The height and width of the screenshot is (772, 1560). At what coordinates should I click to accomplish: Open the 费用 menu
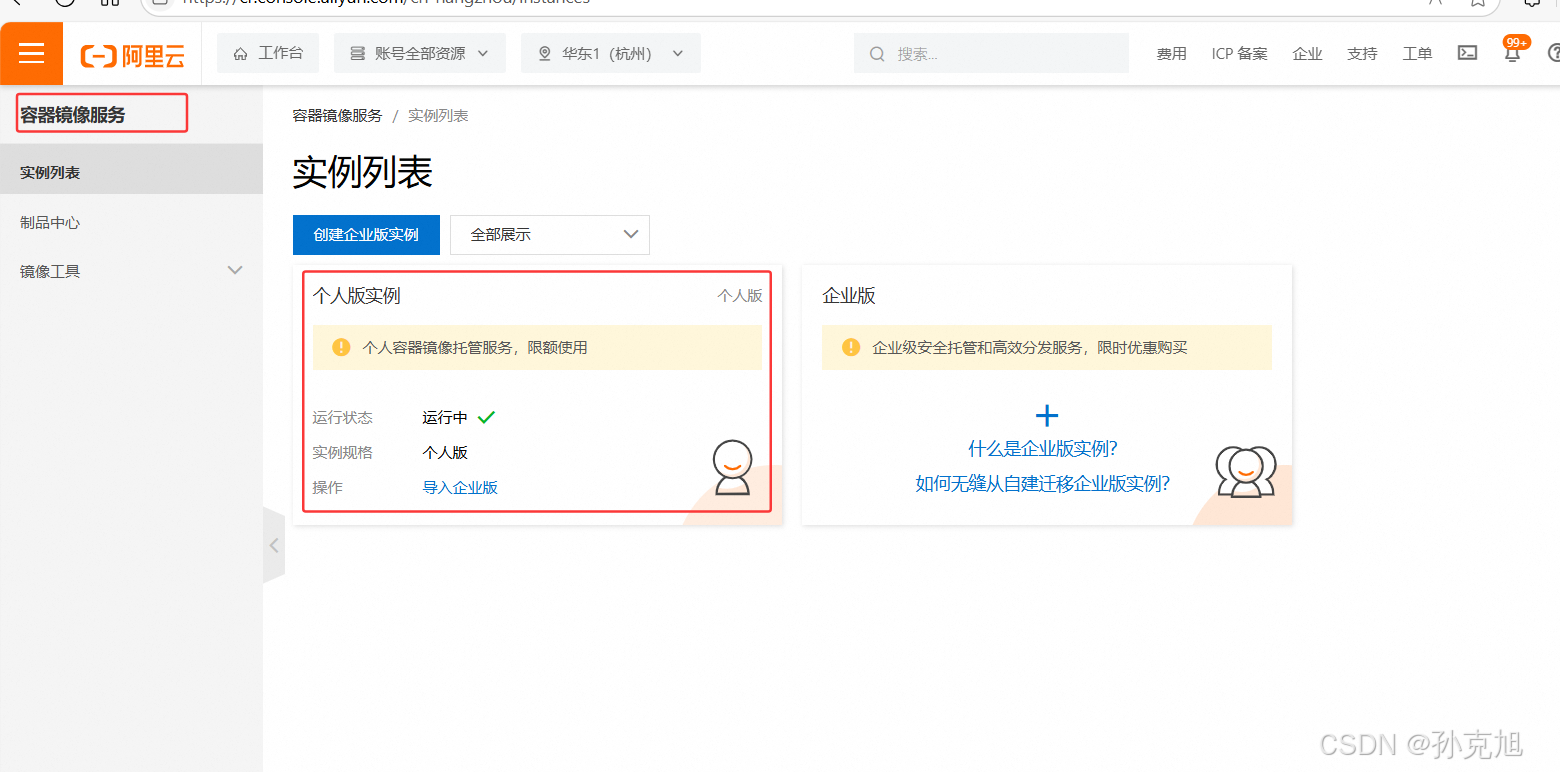pos(1171,54)
